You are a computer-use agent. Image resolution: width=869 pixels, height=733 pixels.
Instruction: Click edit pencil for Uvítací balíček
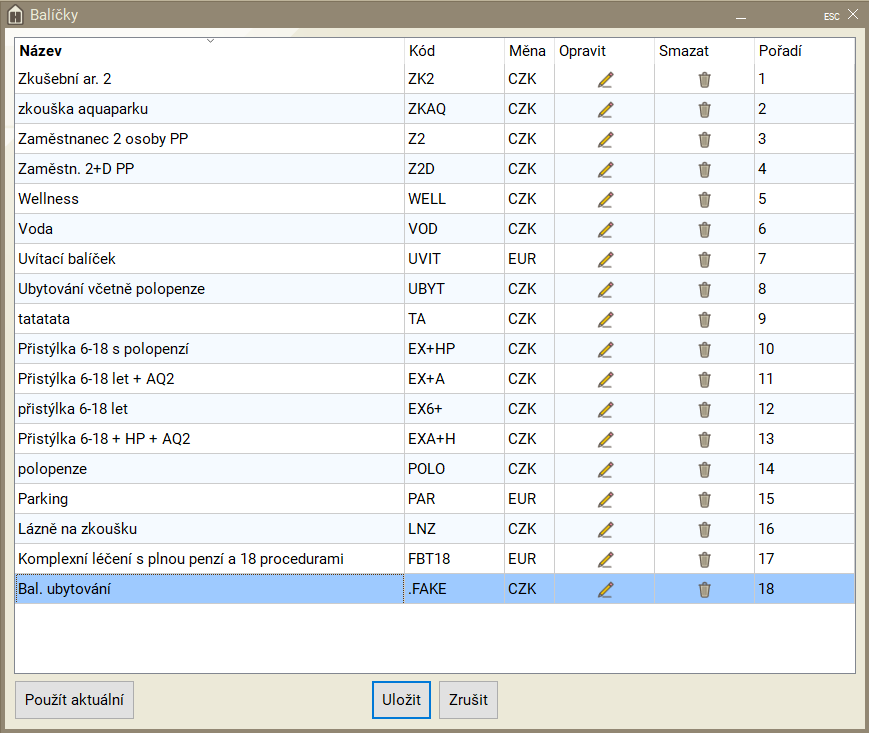pos(605,259)
